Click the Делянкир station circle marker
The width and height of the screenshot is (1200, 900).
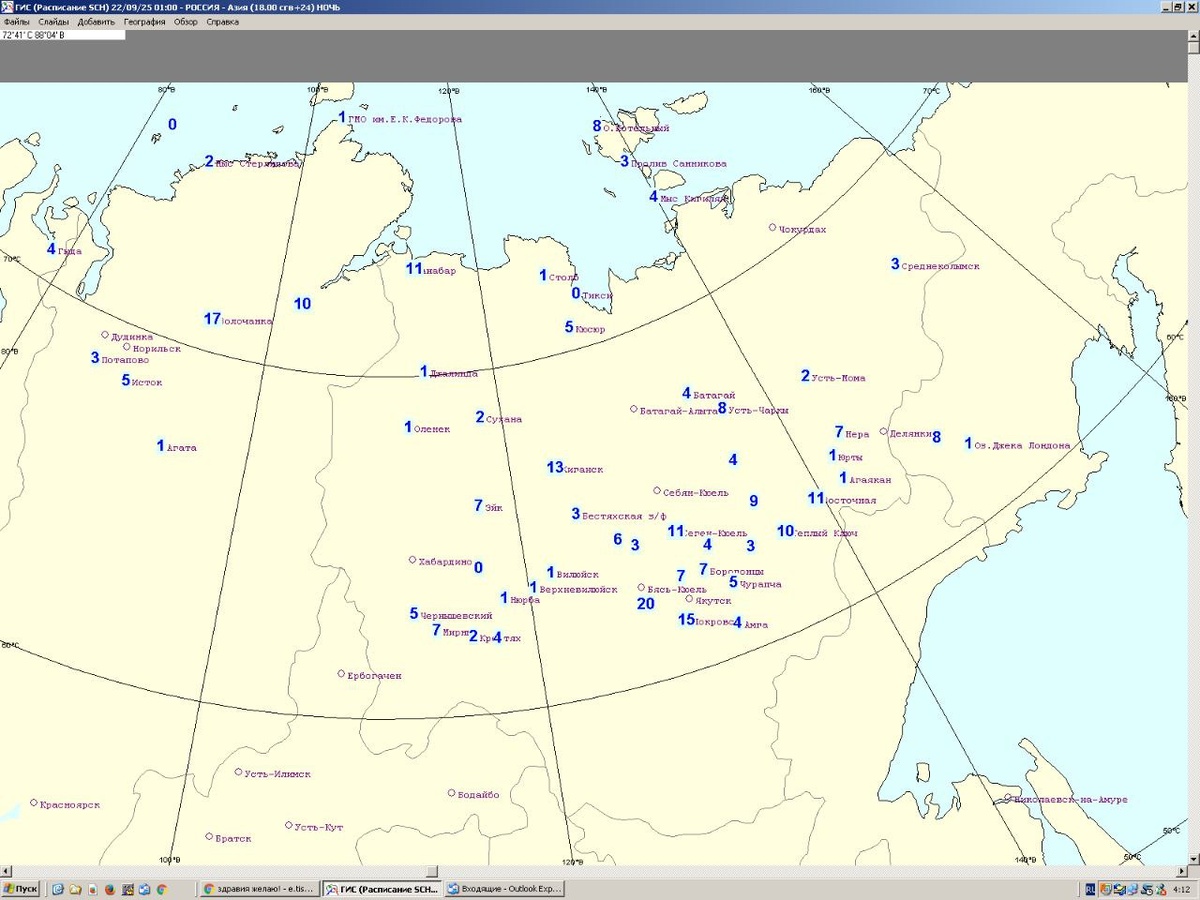point(883,432)
